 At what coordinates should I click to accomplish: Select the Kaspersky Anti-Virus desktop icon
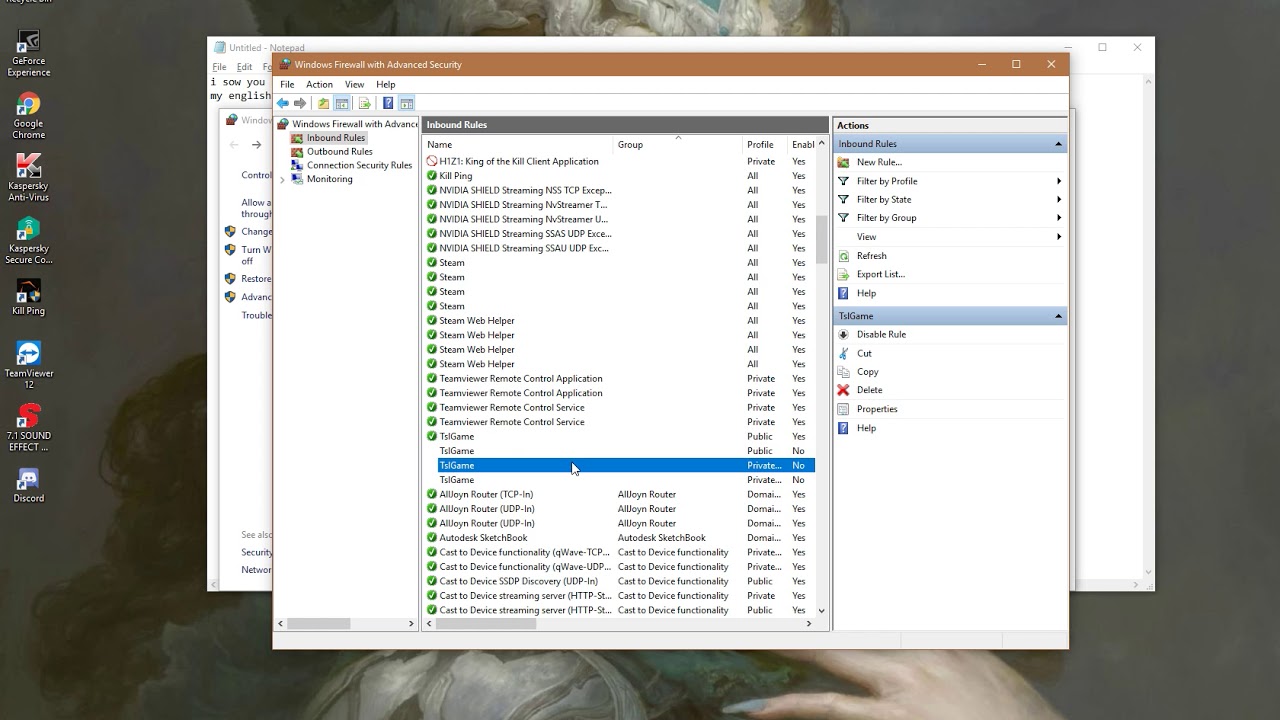(x=28, y=178)
